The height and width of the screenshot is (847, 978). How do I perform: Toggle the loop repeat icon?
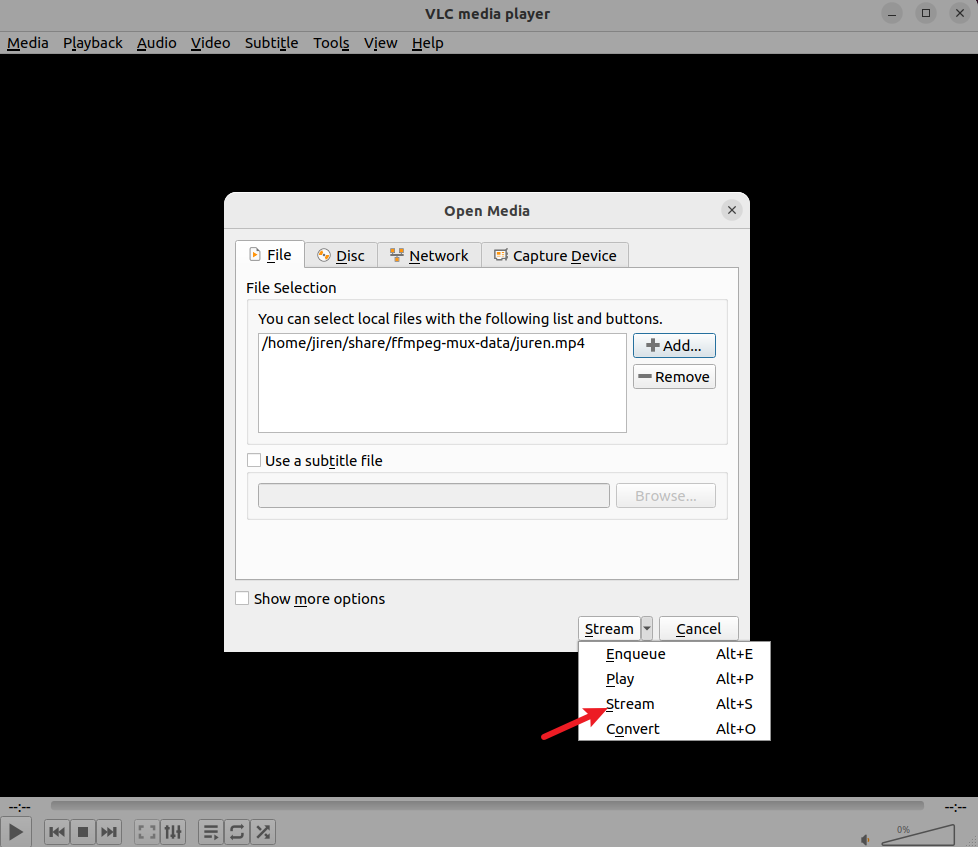click(237, 831)
